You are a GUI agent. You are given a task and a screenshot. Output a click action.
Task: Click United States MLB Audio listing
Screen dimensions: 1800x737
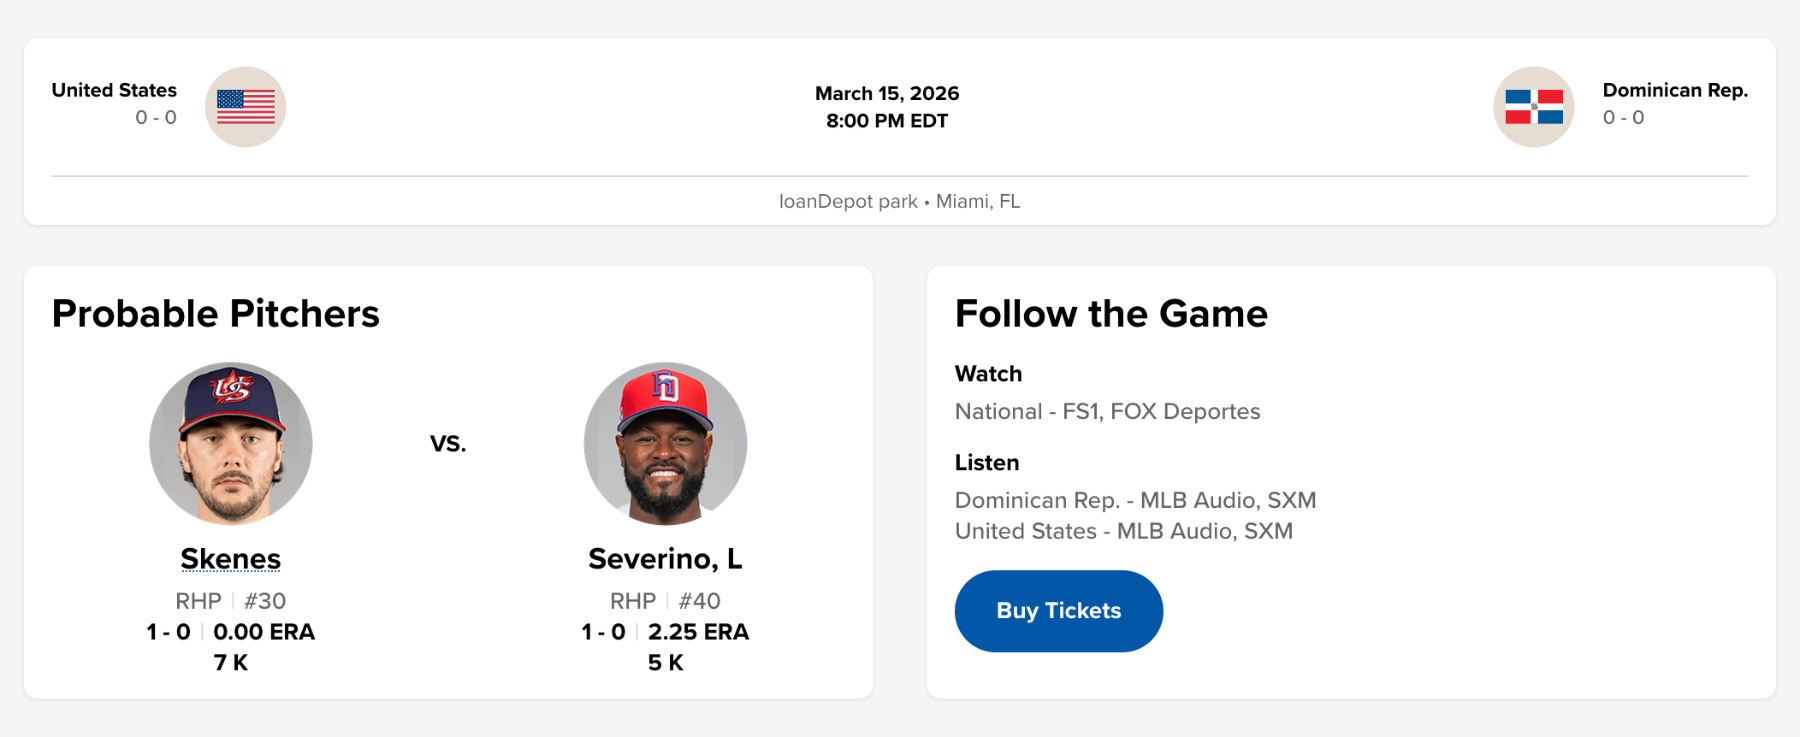[1123, 531]
